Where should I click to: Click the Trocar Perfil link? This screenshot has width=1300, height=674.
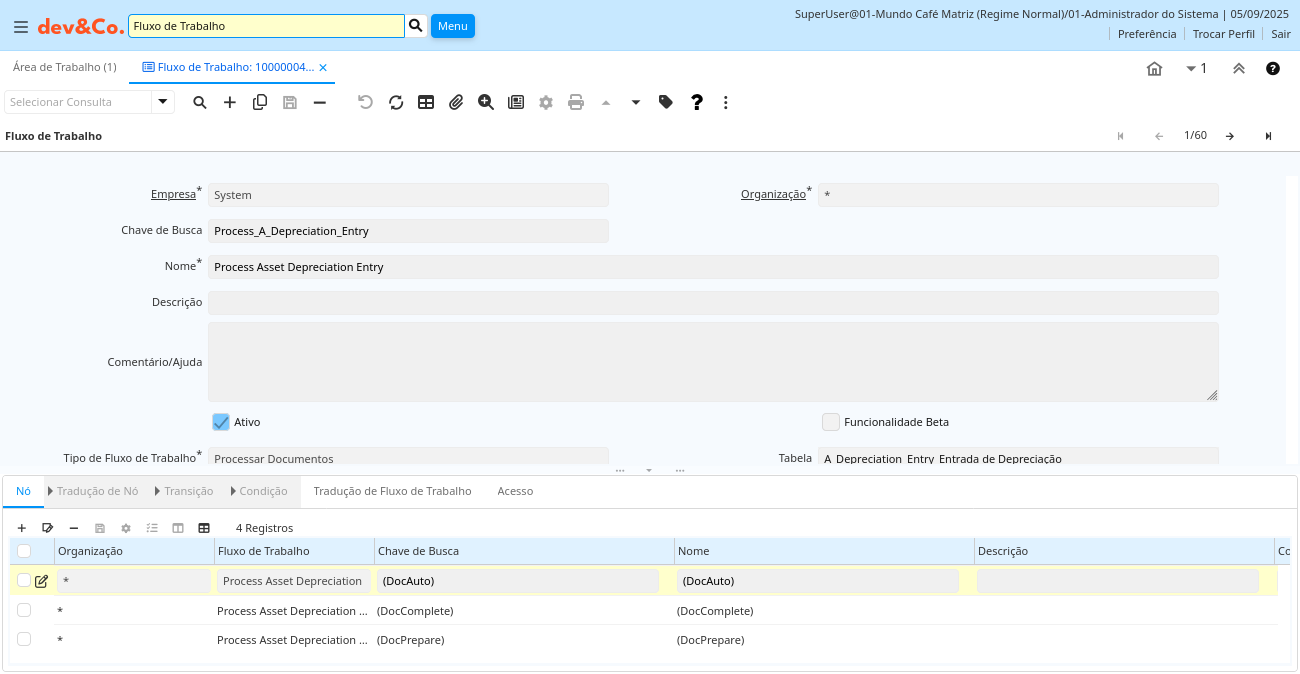[x=1223, y=34]
